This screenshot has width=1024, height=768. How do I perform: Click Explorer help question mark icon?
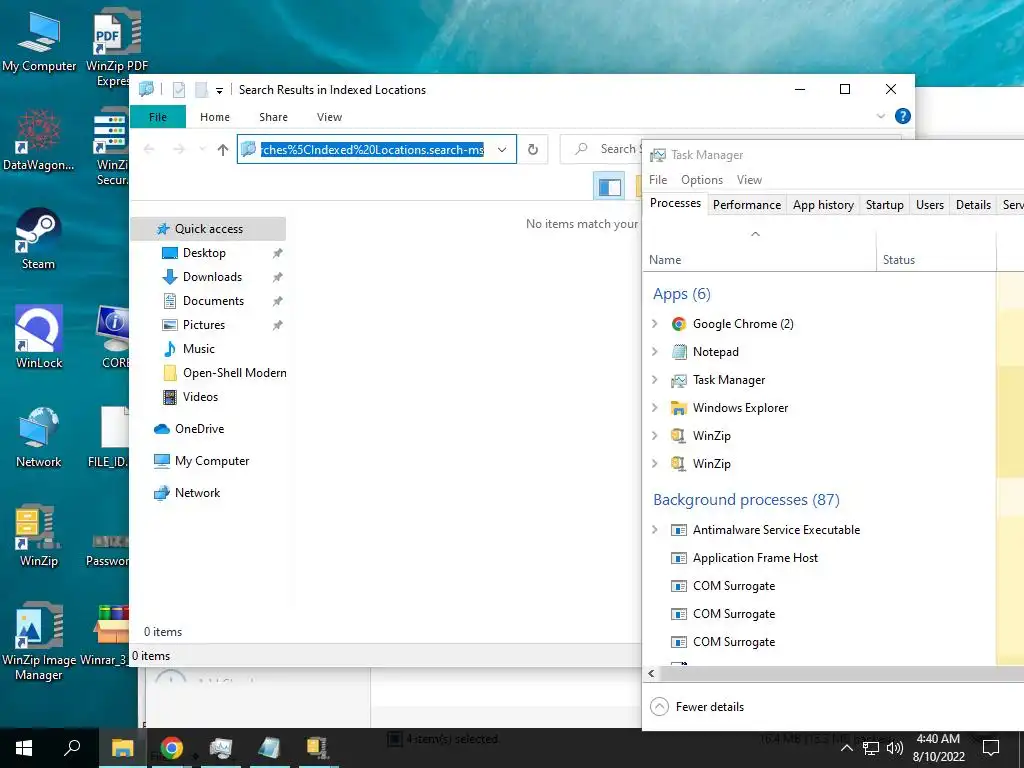click(x=903, y=116)
